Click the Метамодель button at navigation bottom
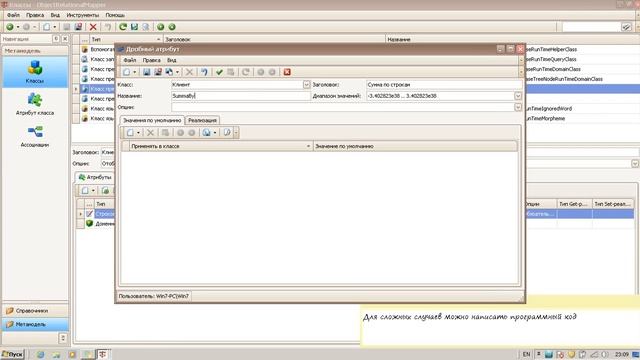Viewport: 640px width, 360px height. [x=35, y=324]
